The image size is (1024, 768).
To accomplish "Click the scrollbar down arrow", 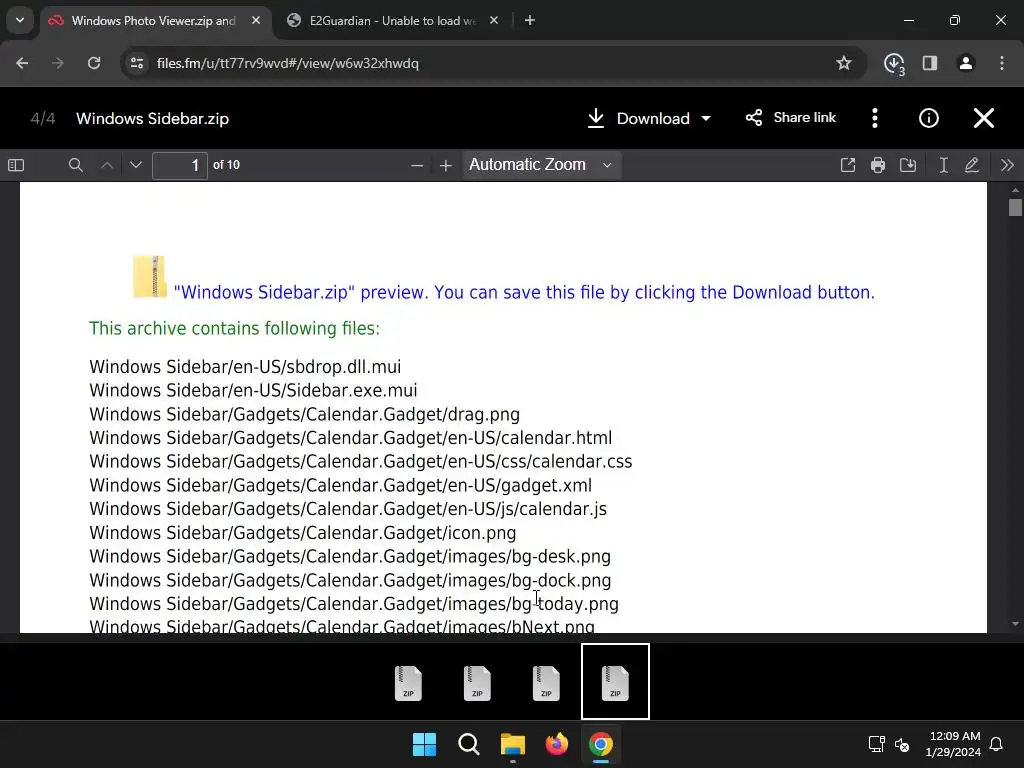I will [1015, 624].
